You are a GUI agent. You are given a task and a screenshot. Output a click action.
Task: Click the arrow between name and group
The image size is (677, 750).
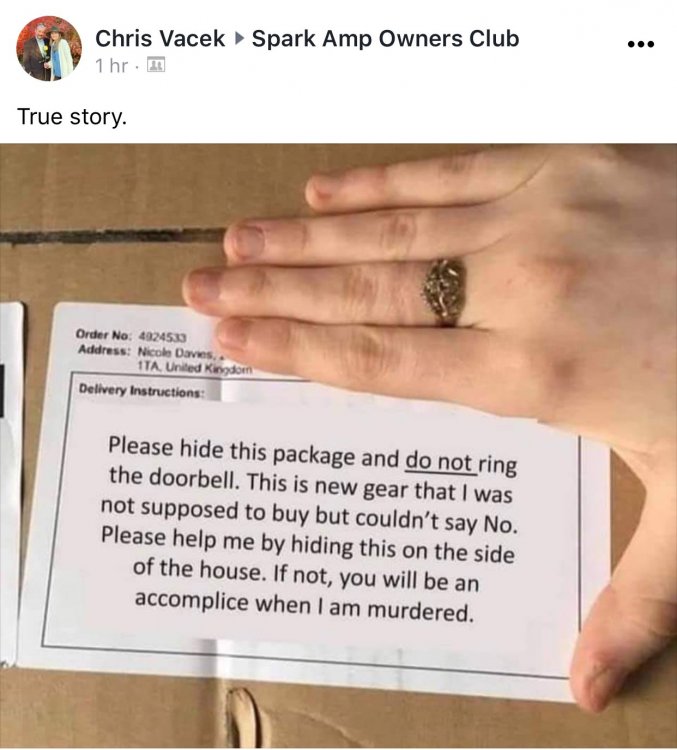[238, 38]
